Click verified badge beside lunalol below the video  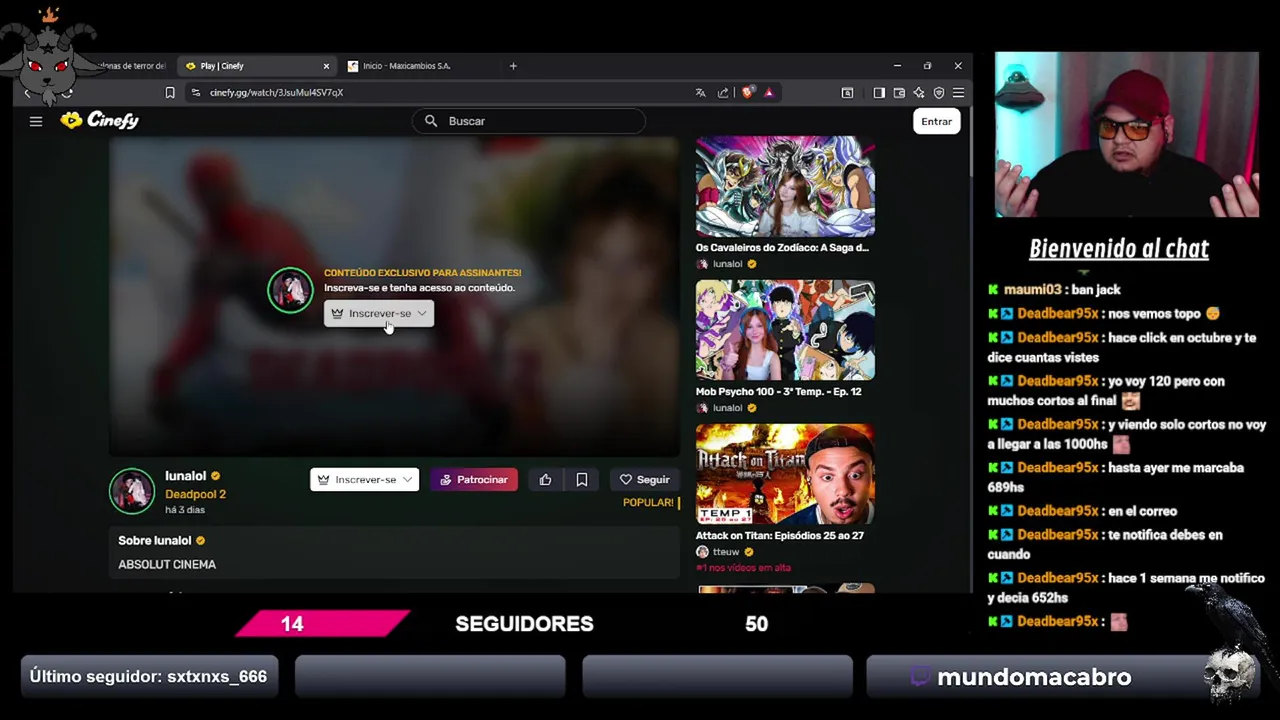point(215,476)
